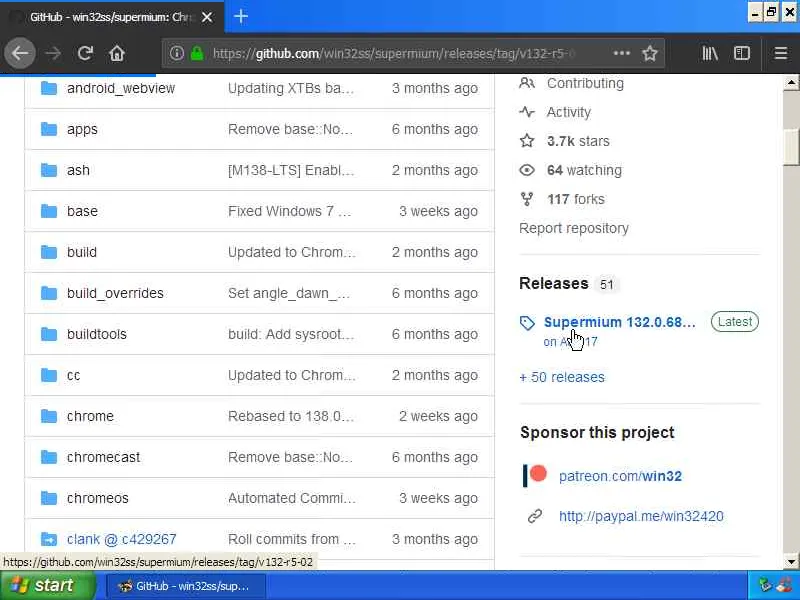Open the apps folder
800x600 pixels.
click(82, 130)
